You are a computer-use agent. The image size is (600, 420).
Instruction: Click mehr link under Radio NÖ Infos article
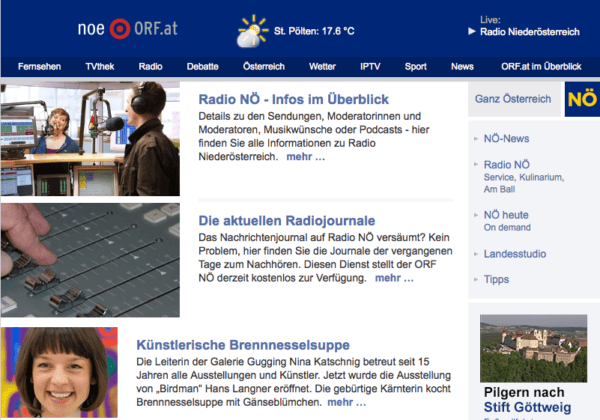click(x=306, y=157)
